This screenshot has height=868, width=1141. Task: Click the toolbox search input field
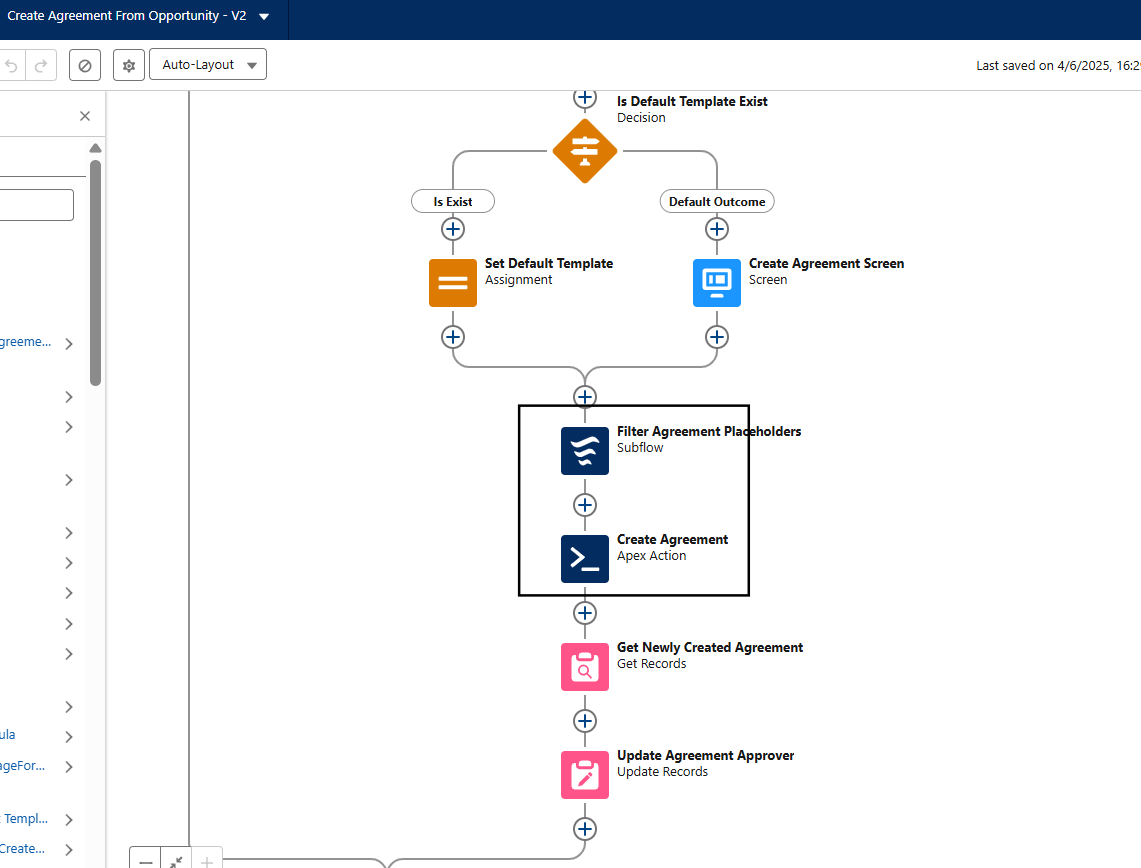point(36,204)
